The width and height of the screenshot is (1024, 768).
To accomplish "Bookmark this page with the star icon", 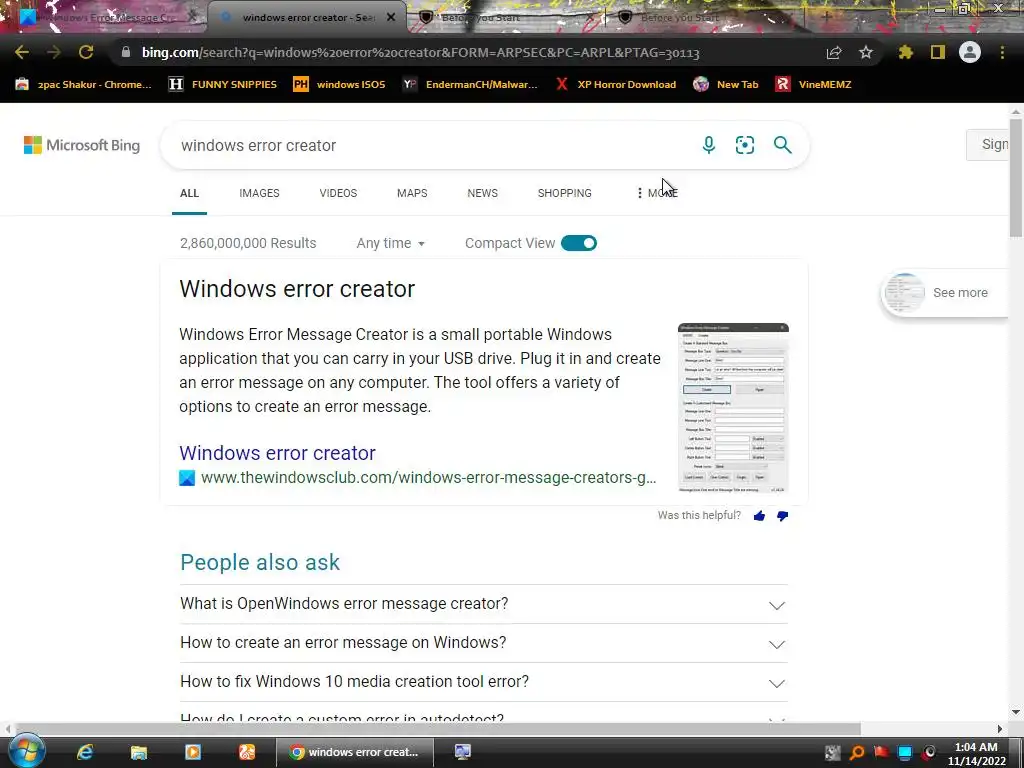I will [x=866, y=52].
